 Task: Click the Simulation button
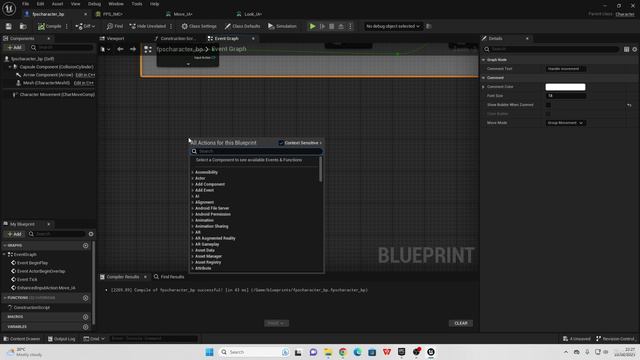coord(282,26)
